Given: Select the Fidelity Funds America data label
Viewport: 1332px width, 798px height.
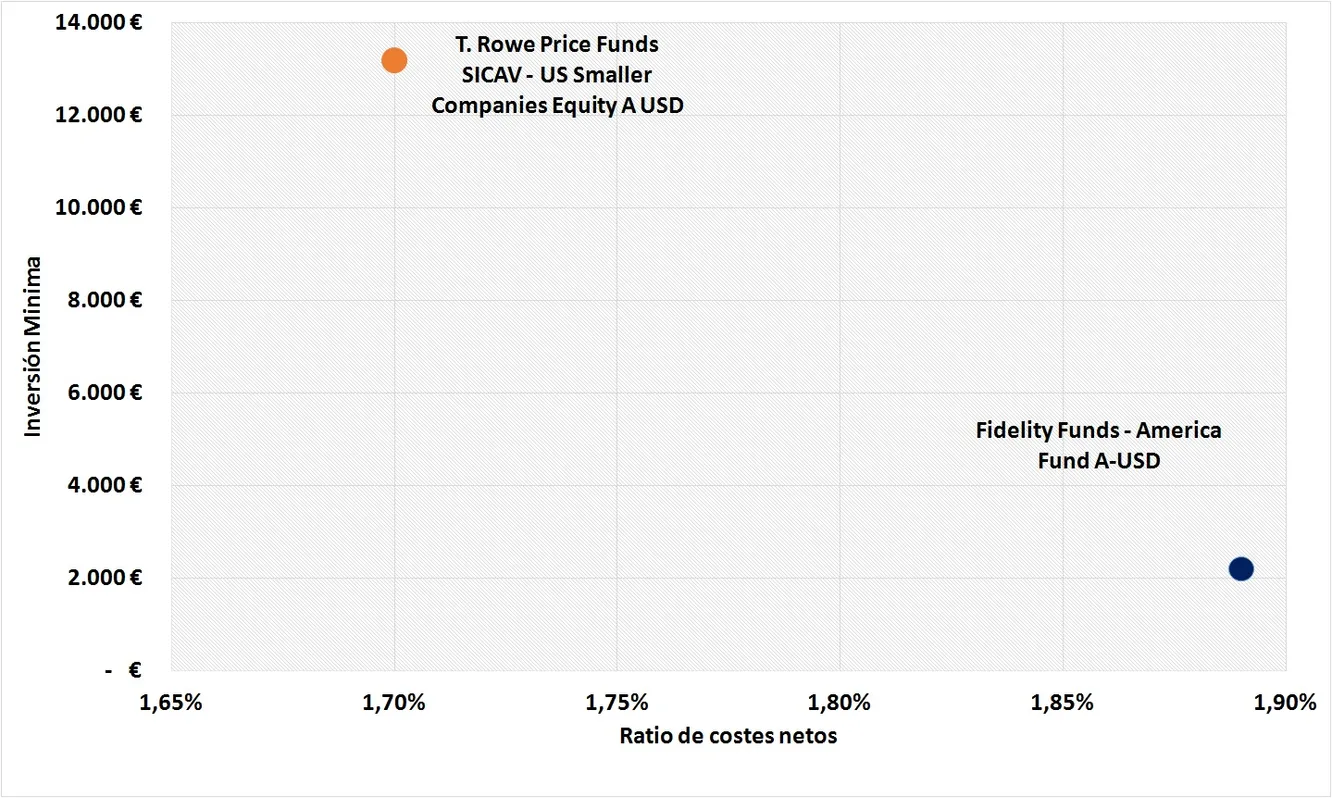Looking at the screenshot, I should pyautogui.click(x=1098, y=446).
